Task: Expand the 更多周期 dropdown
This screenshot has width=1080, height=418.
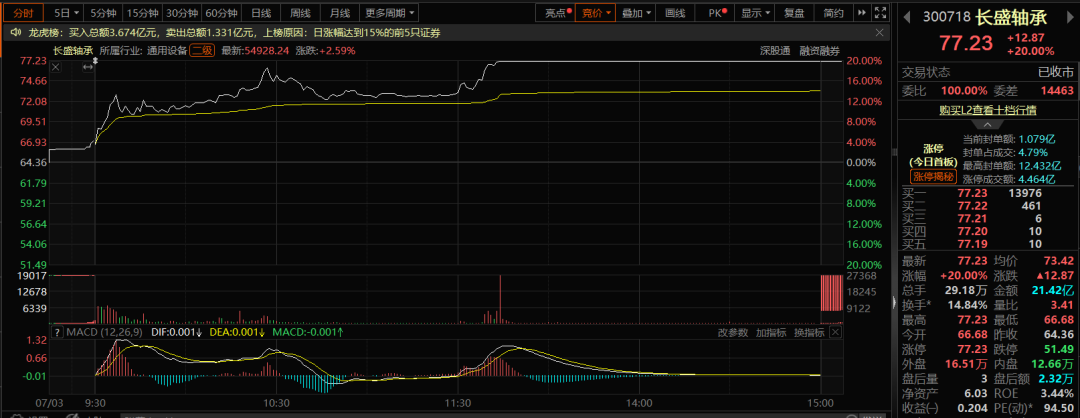Action: pos(390,12)
